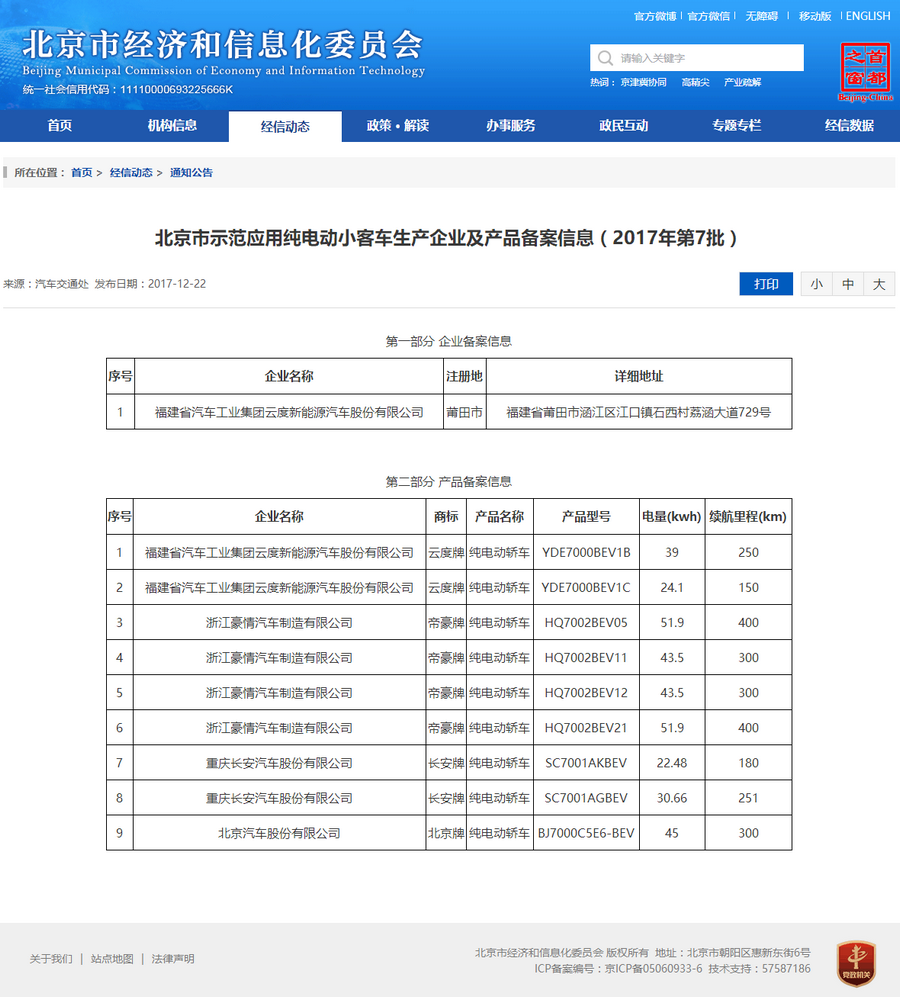Open the 政民互动 navigation menu
The width and height of the screenshot is (900, 997).
(x=623, y=126)
